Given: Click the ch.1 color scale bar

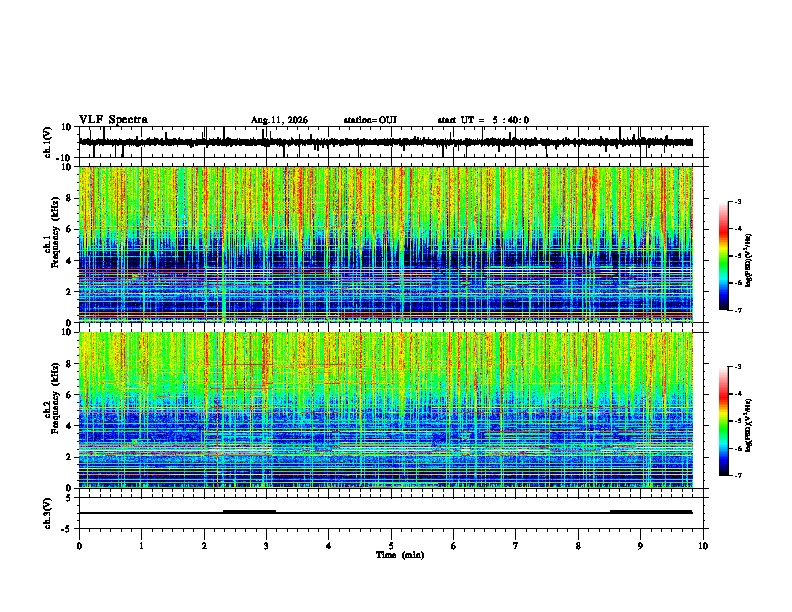Looking at the screenshot, I should coord(724,256).
